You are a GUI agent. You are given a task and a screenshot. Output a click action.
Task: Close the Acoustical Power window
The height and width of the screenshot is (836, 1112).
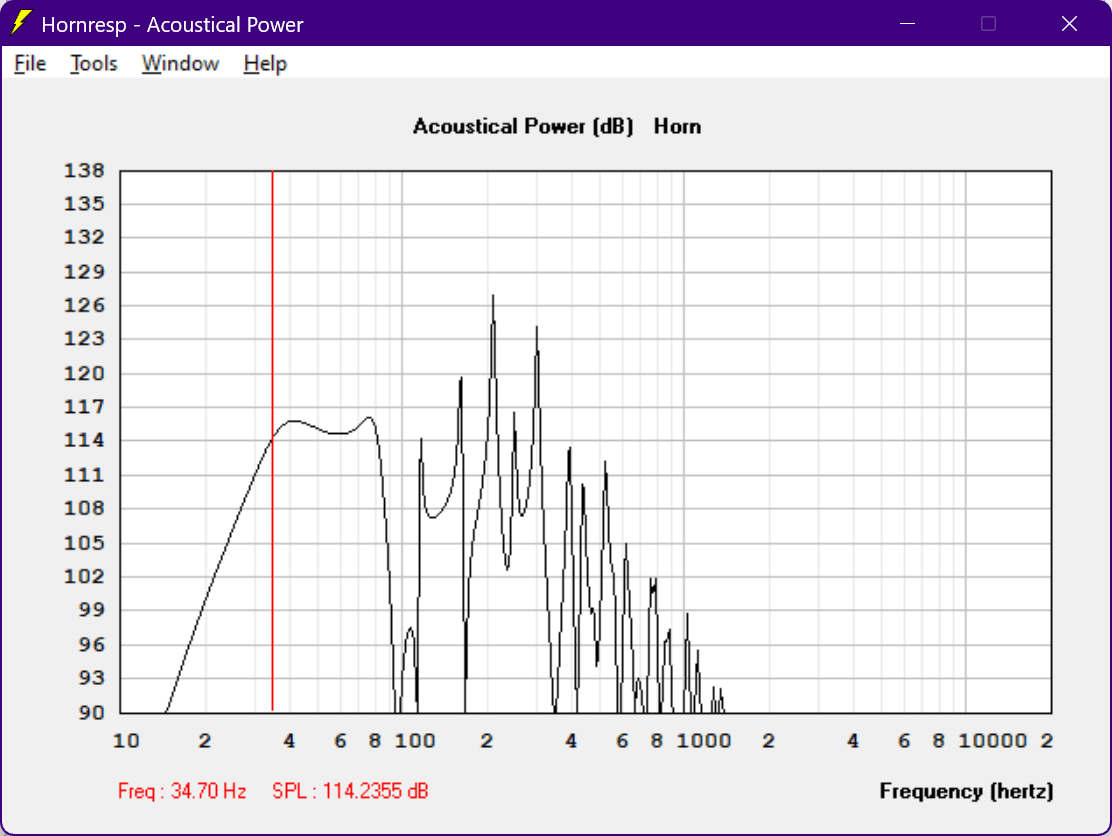(x=1069, y=23)
